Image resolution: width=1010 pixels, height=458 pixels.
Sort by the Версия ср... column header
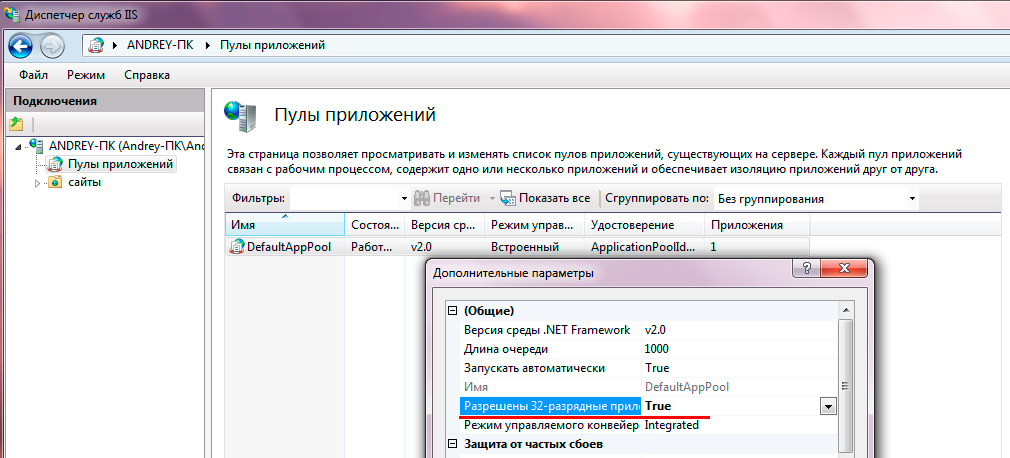444,225
